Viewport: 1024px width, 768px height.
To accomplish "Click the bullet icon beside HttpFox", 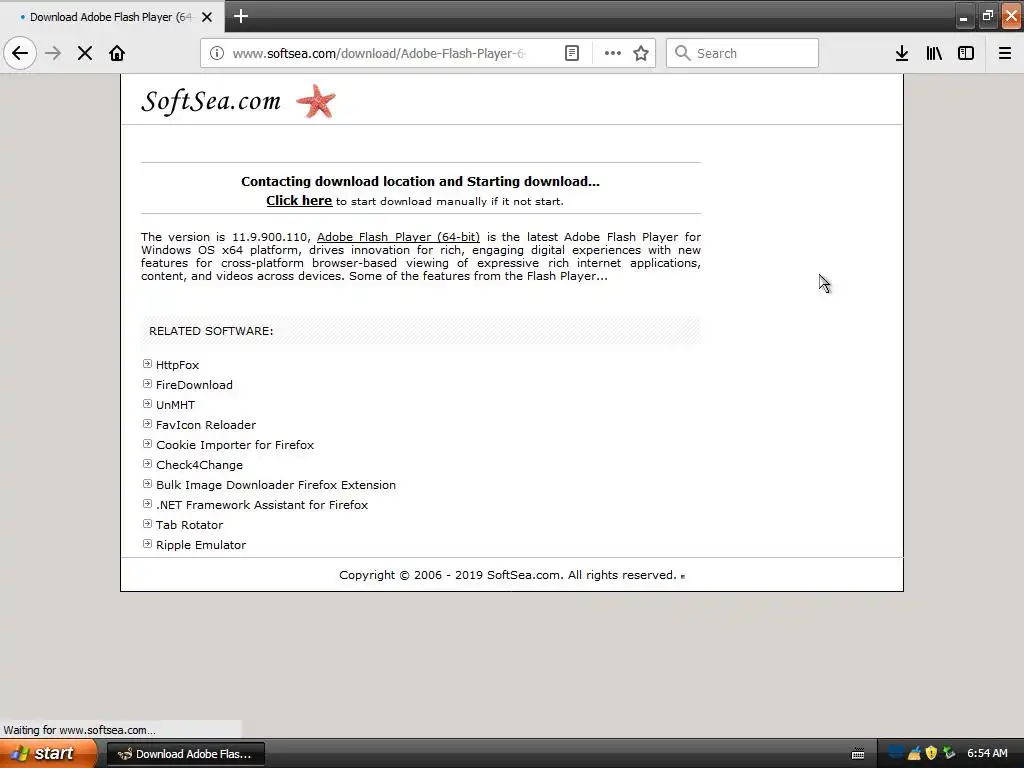I will [x=148, y=364].
